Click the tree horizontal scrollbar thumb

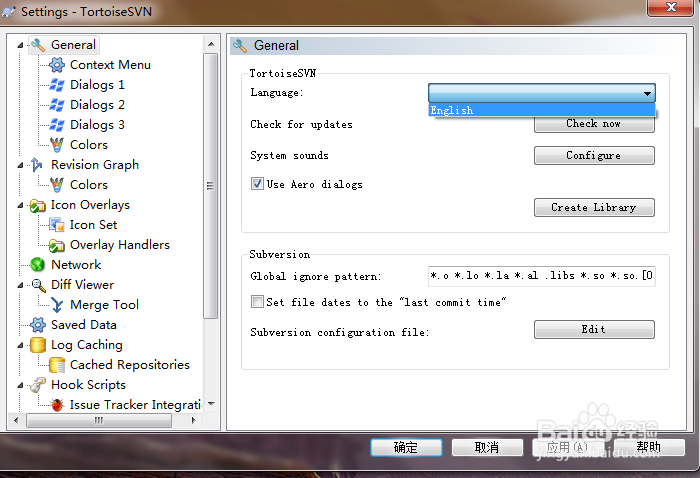99,420
